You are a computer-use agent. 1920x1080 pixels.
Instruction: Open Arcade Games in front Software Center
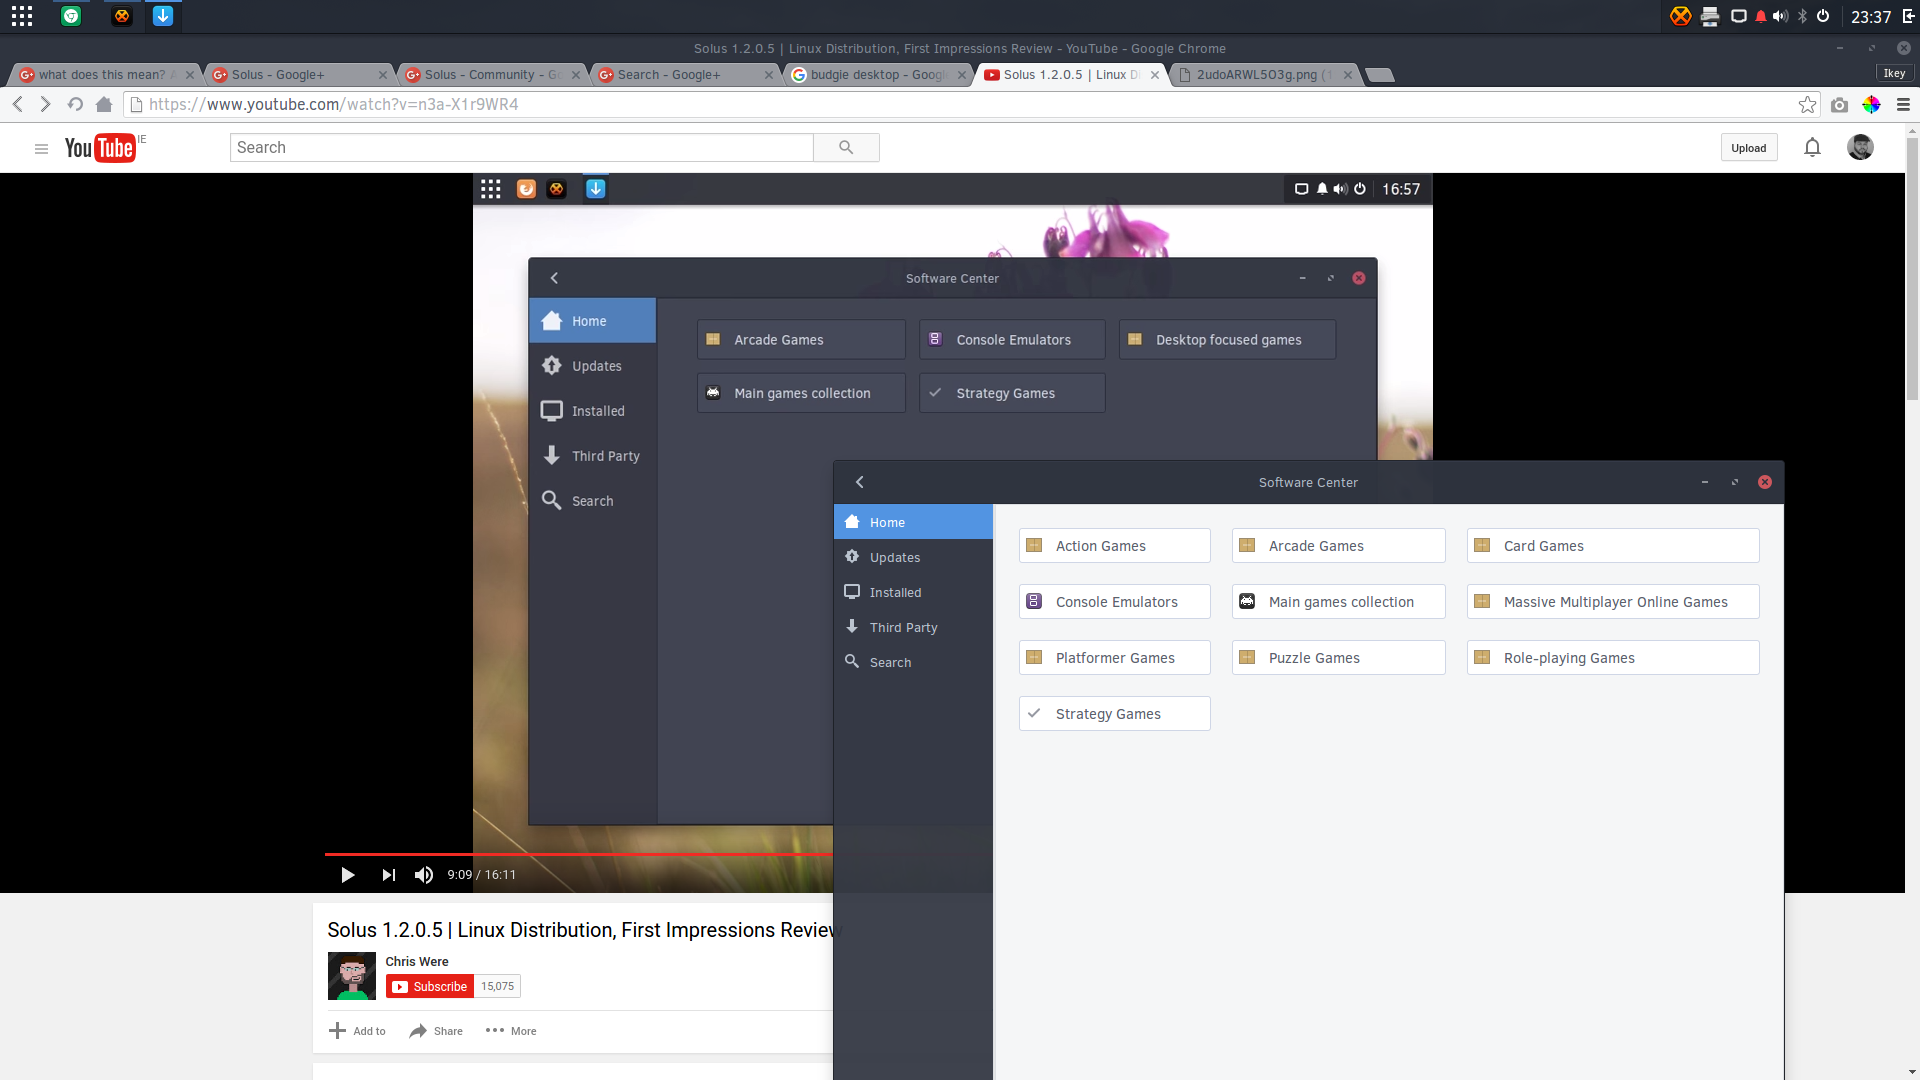(1338, 546)
